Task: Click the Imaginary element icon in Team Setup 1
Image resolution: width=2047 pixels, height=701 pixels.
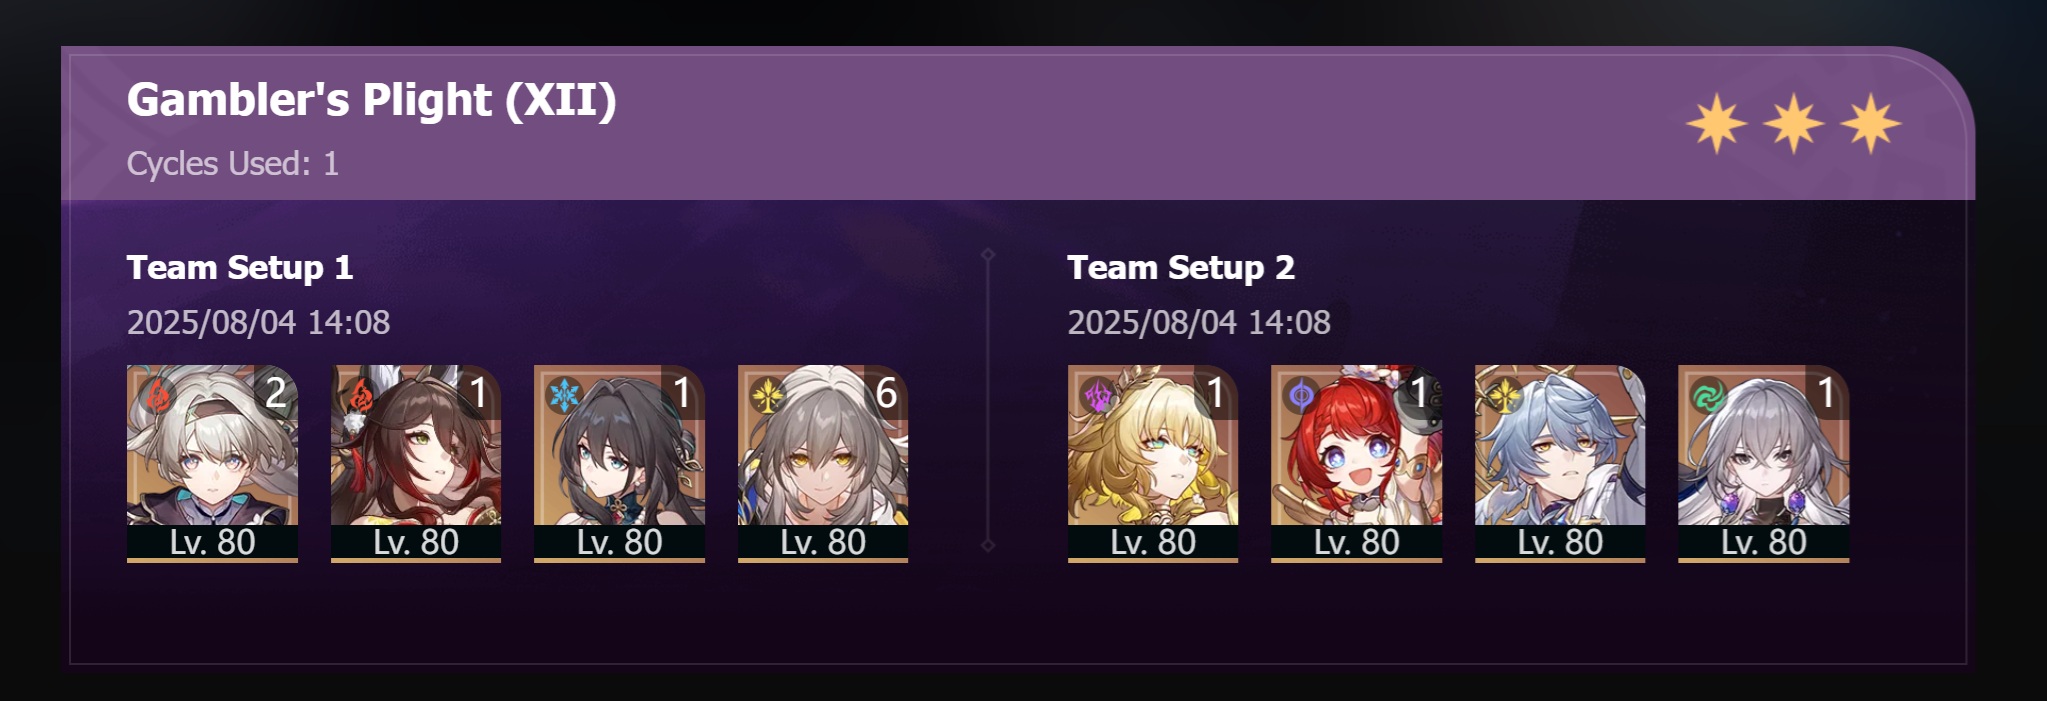Action: [768, 396]
